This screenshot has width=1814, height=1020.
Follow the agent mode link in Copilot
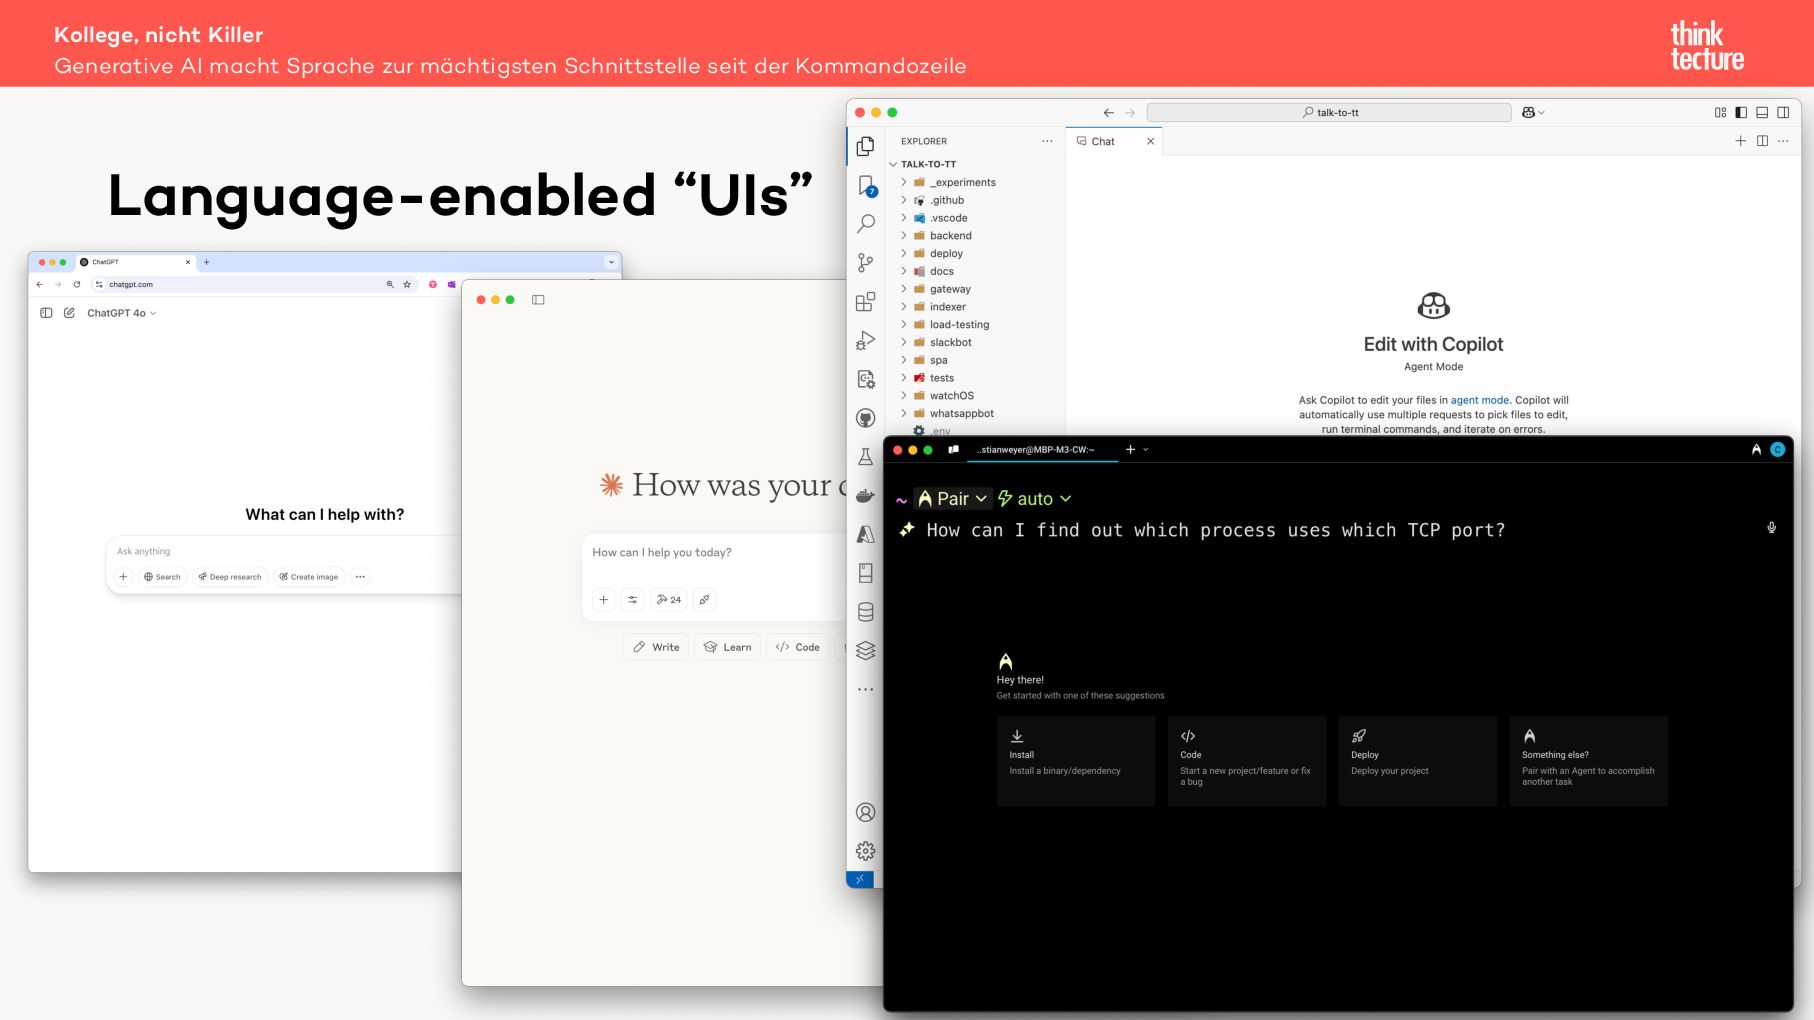[1479, 400]
